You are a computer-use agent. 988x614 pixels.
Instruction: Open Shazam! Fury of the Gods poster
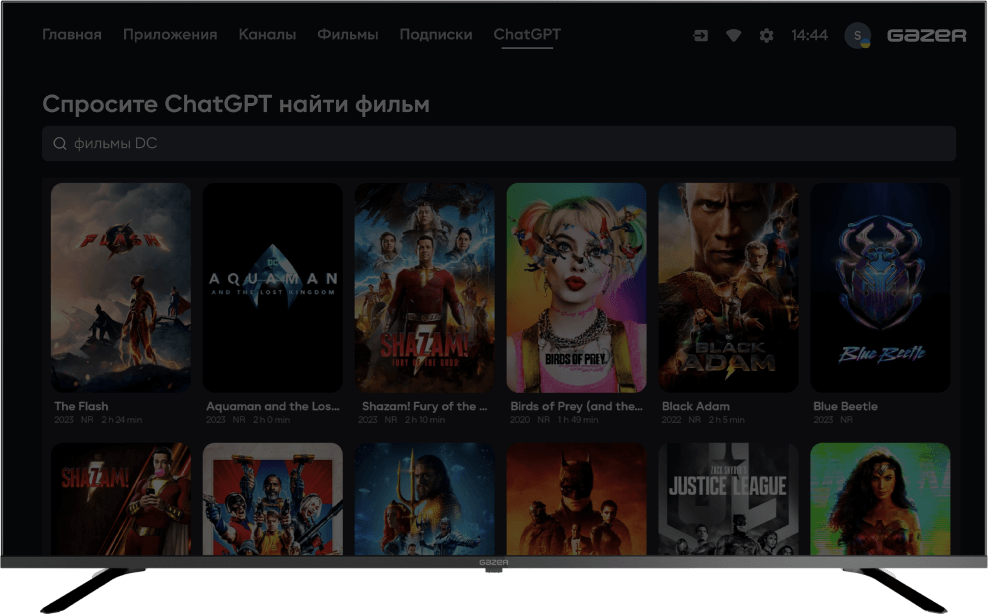(425, 287)
